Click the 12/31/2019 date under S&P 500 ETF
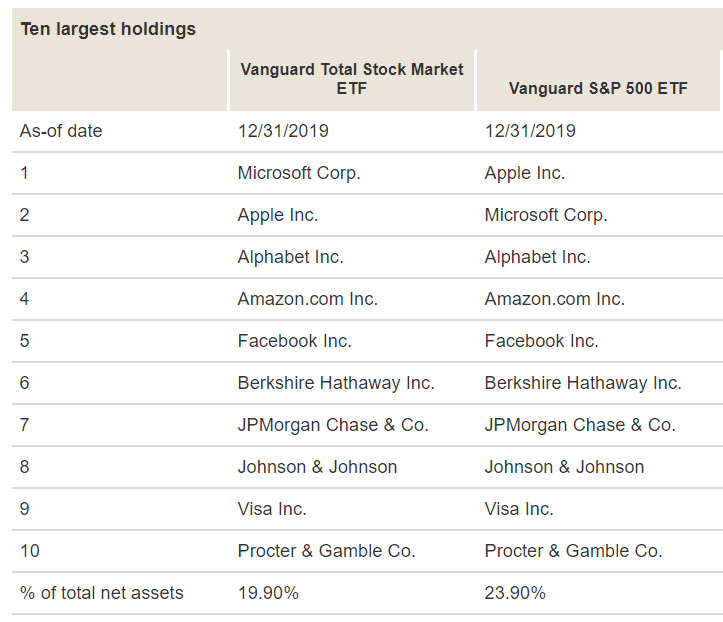 pos(530,131)
